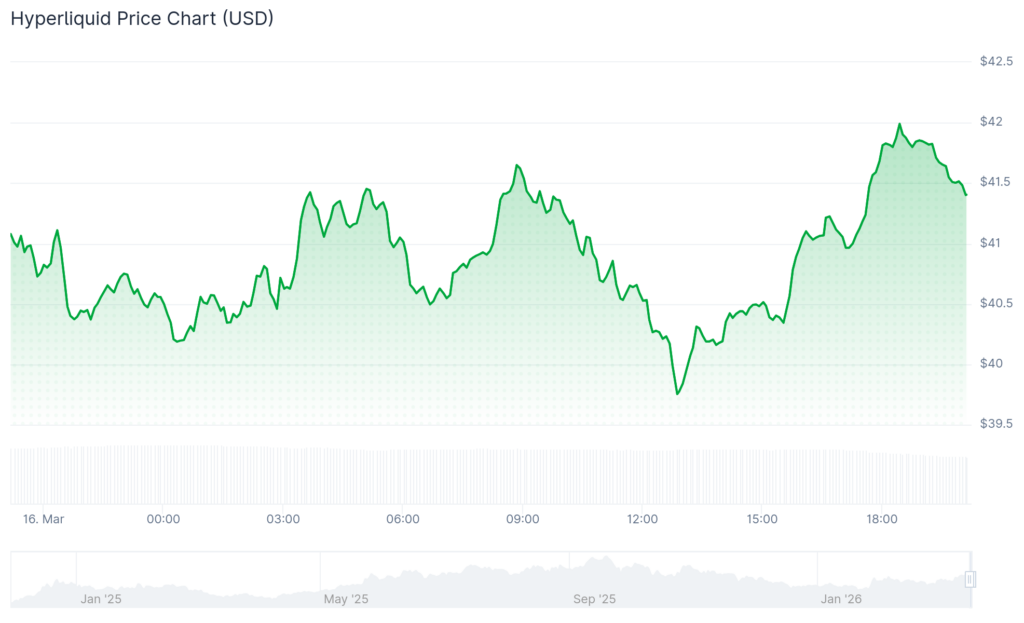Click the $41 price axis label
Image resolution: width=1024 pixels, height=623 pixels.
[991, 243]
